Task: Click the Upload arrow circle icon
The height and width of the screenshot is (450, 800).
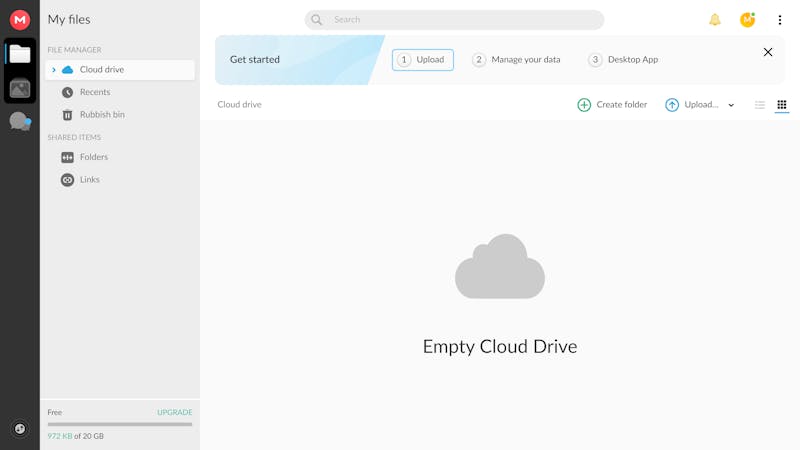Action: [672, 105]
